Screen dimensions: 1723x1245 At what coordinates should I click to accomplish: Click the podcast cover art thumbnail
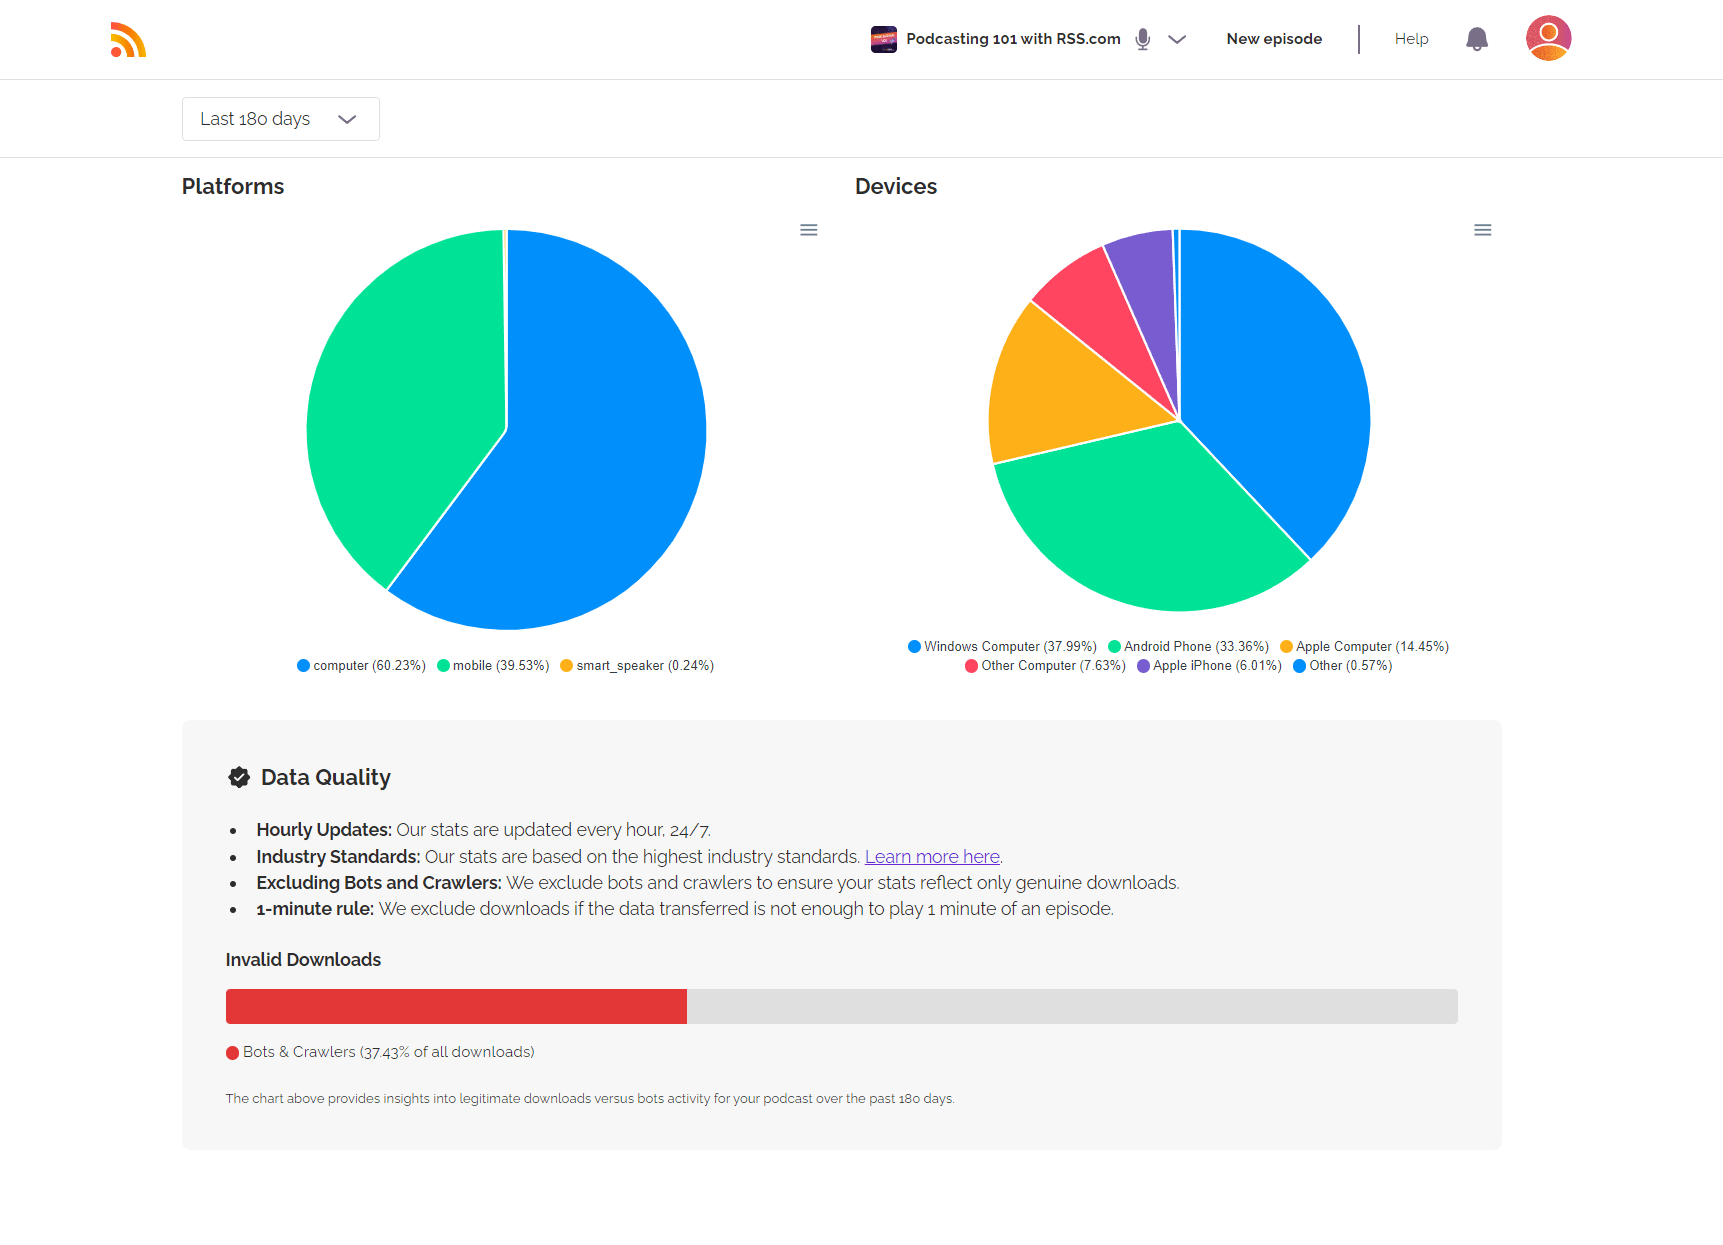pyautogui.click(x=883, y=39)
